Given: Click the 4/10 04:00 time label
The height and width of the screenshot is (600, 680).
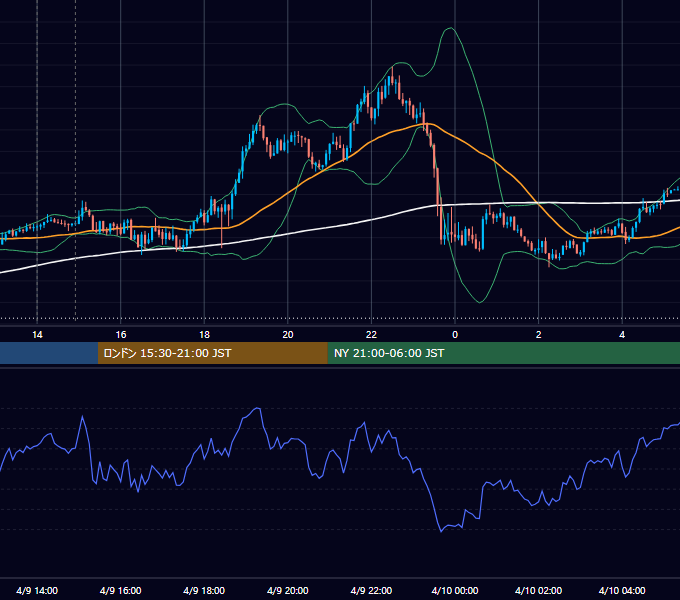Looking at the screenshot, I should pos(622,590).
